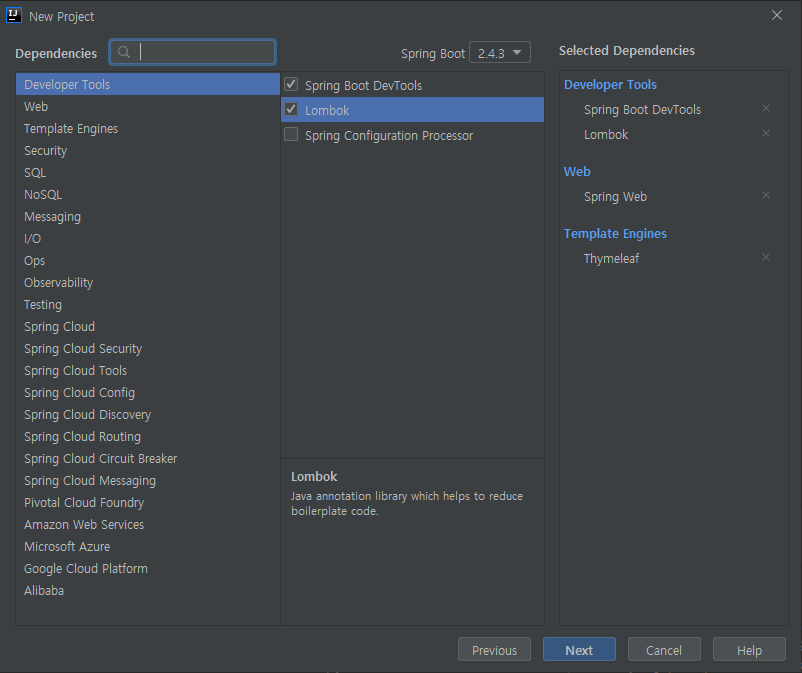This screenshot has height=673, width=802.
Task: Go back with the Previous button
Action: [494, 650]
